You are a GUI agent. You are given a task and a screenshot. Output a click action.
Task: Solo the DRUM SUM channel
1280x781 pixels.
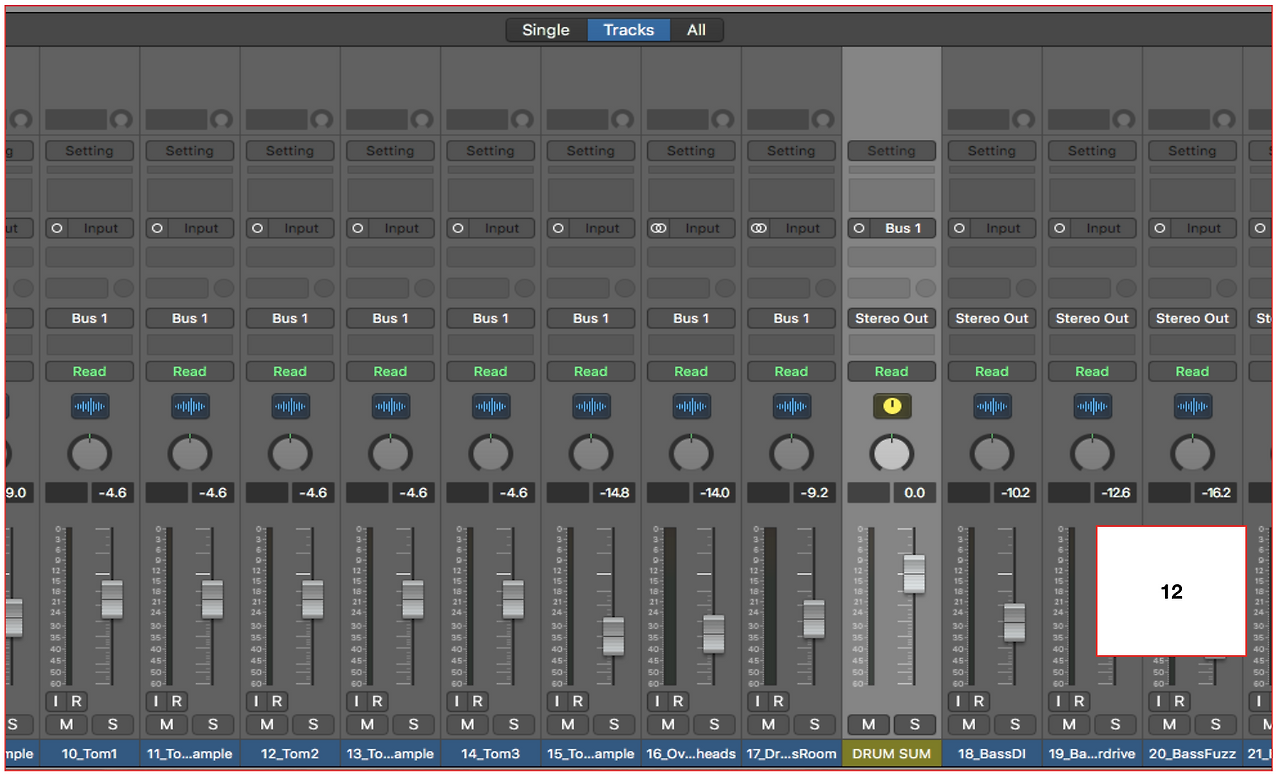pos(914,725)
